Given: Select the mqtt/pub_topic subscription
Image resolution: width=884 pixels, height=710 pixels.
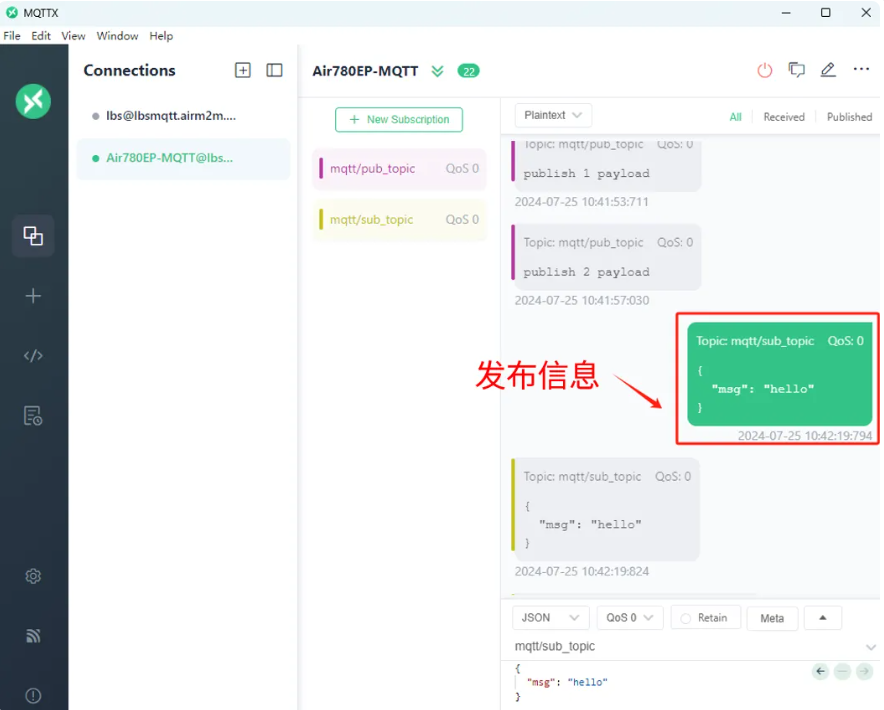Looking at the screenshot, I should 399,169.
